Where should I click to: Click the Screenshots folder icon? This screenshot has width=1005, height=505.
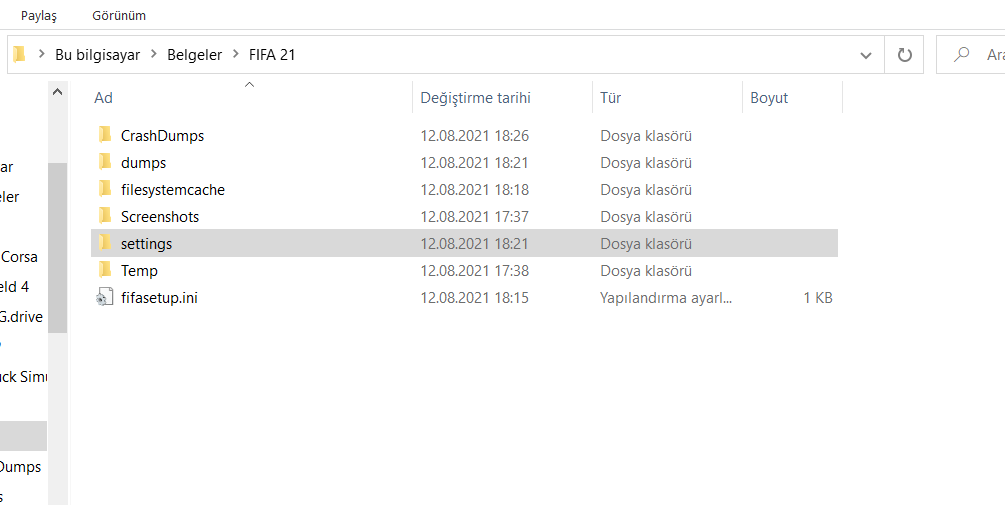pyautogui.click(x=105, y=216)
